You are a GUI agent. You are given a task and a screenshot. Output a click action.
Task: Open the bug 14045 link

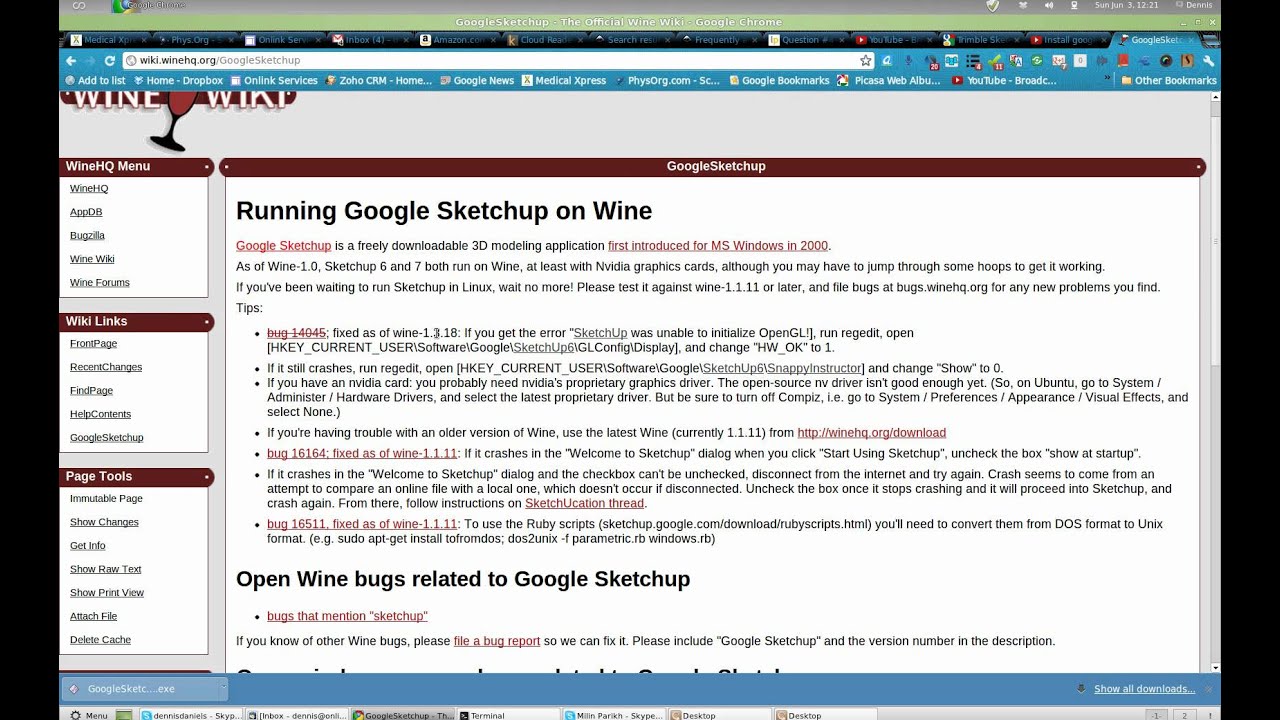click(296, 333)
